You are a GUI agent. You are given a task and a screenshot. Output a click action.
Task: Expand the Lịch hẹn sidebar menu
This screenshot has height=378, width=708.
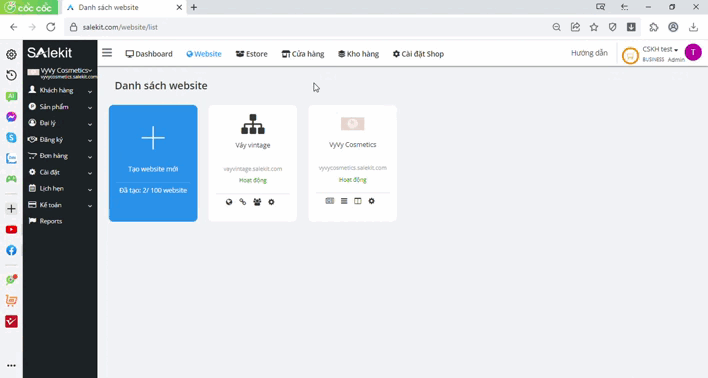(x=60, y=188)
